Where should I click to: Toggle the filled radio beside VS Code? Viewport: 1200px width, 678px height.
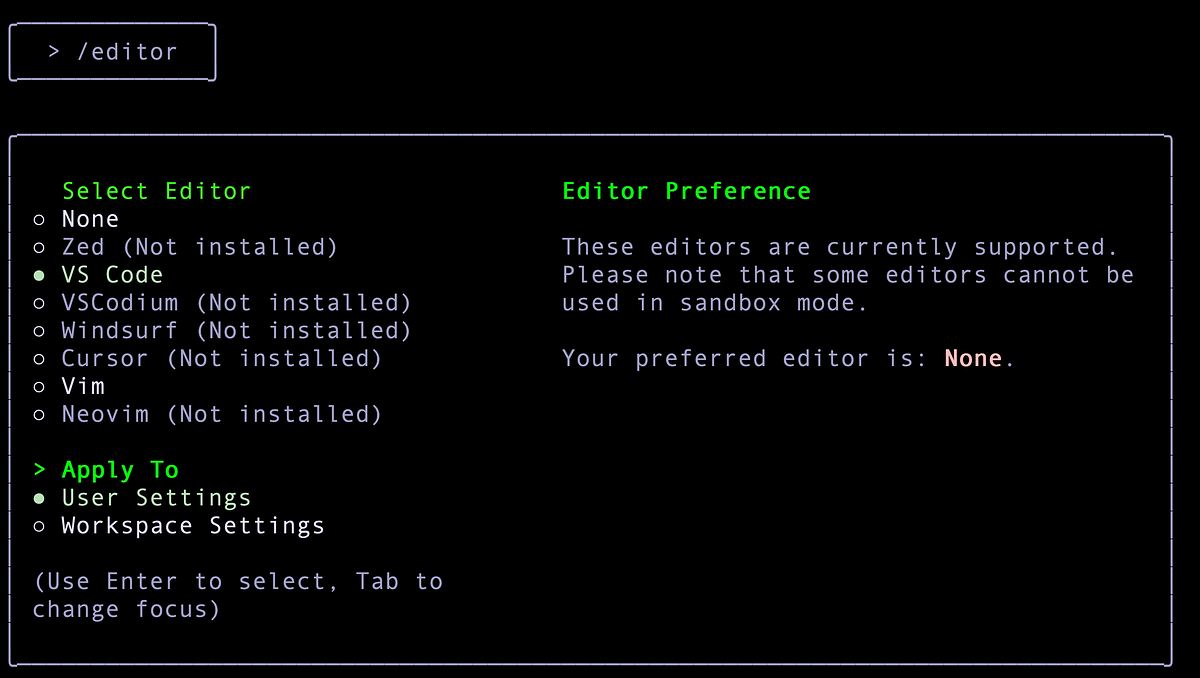pos(39,274)
